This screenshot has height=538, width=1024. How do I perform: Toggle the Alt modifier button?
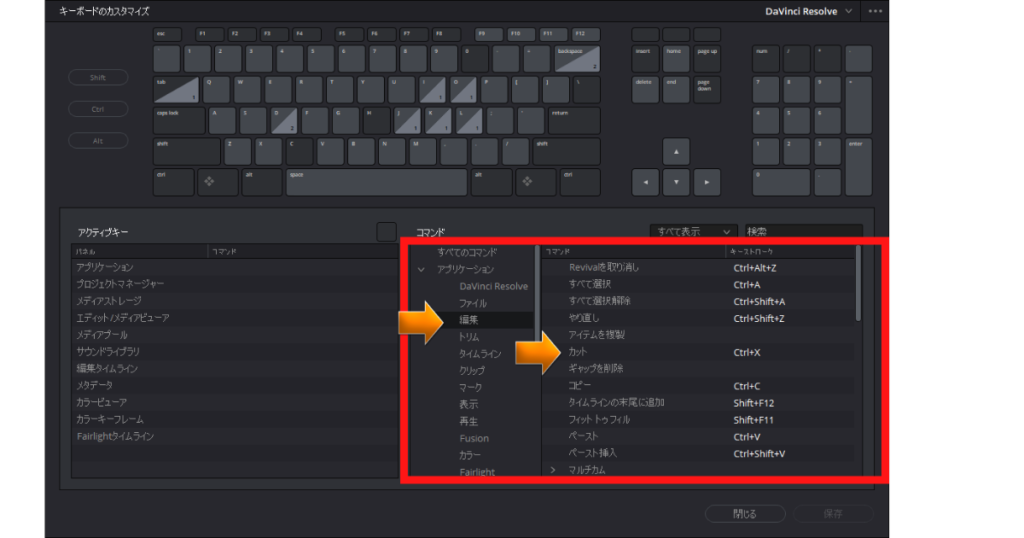(98, 141)
